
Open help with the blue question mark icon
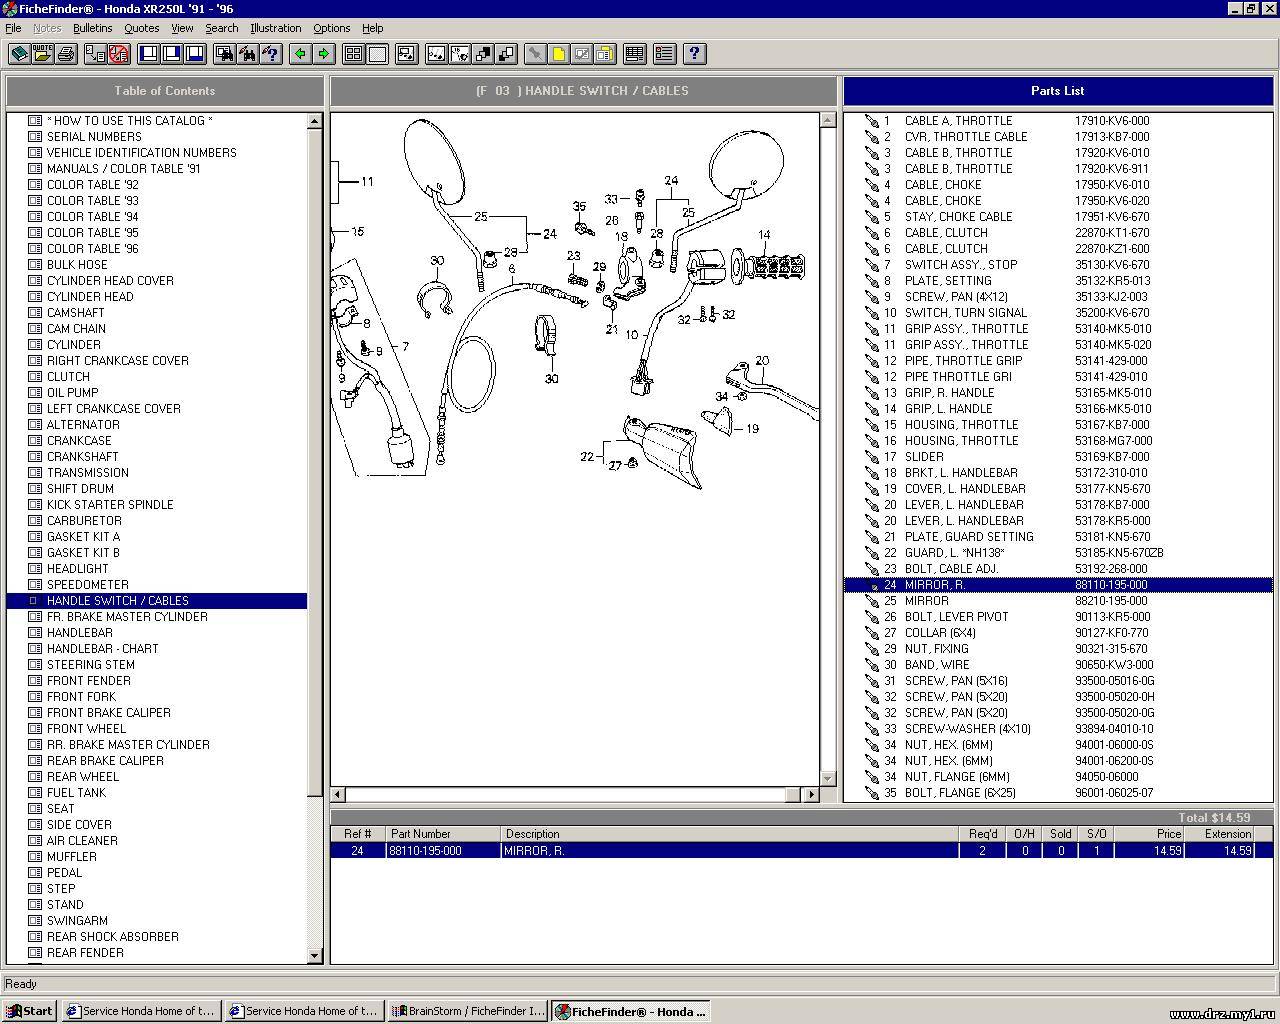(x=694, y=54)
